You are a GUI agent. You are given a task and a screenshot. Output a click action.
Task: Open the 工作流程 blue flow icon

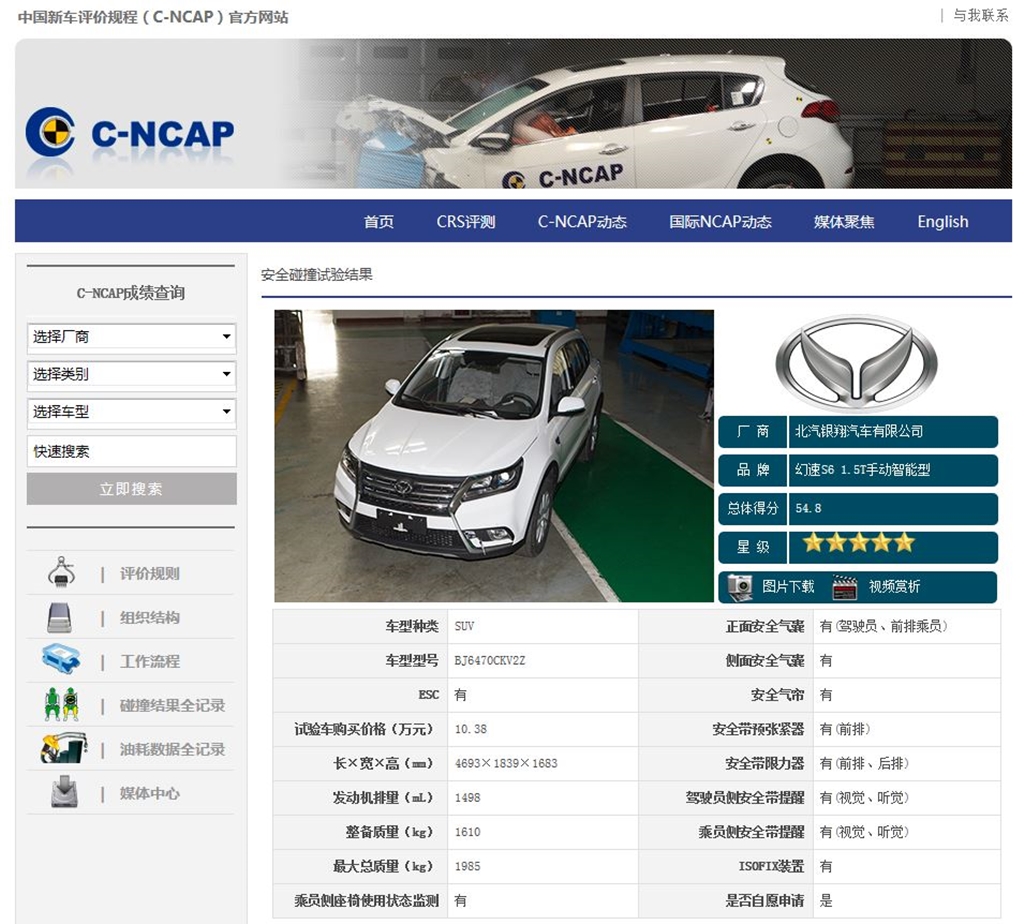tap(61, 659)
